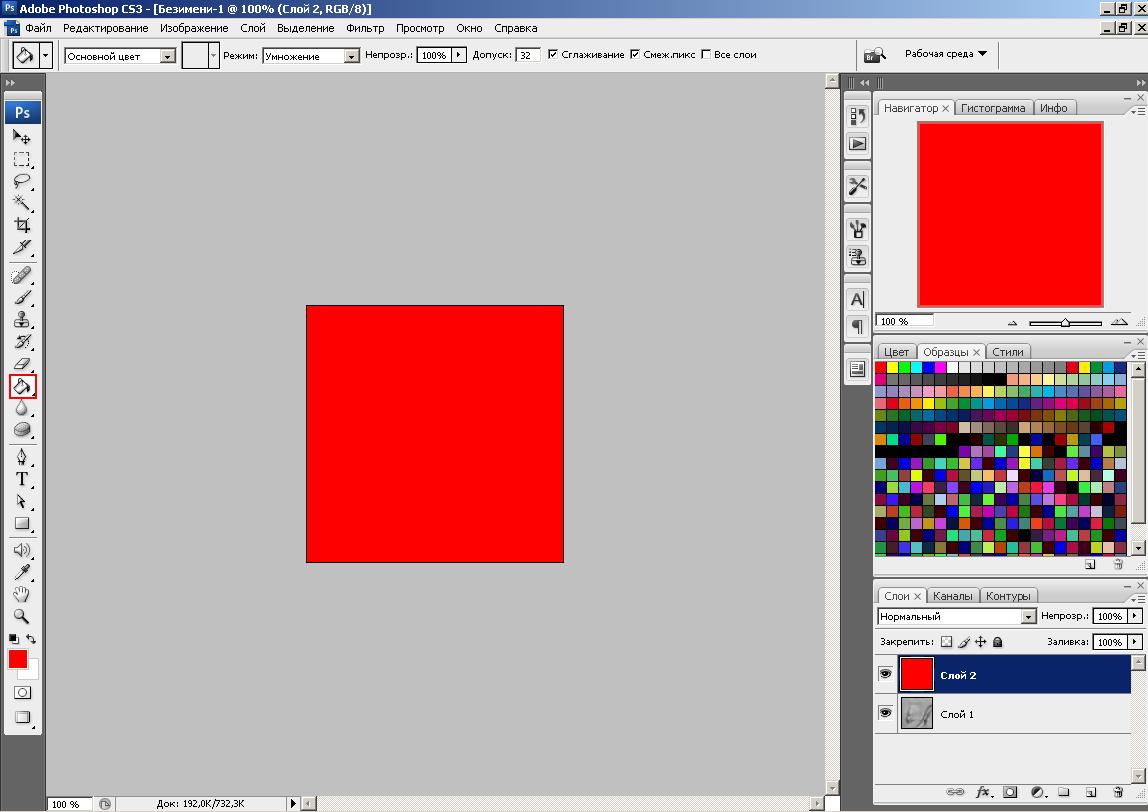The image size is (1148, 812).
Task: Open the Рабочая среда workspace button
Action: point(945,54)
